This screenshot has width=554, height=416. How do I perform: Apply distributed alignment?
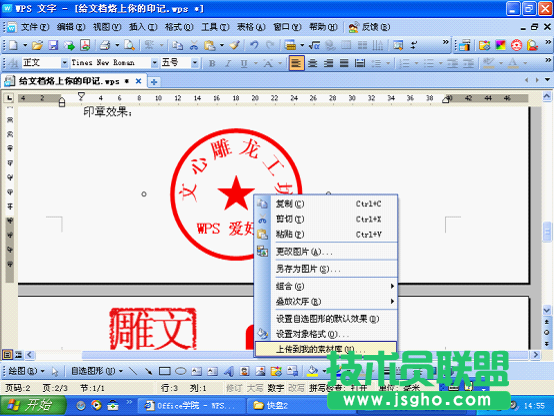point(360,63)
